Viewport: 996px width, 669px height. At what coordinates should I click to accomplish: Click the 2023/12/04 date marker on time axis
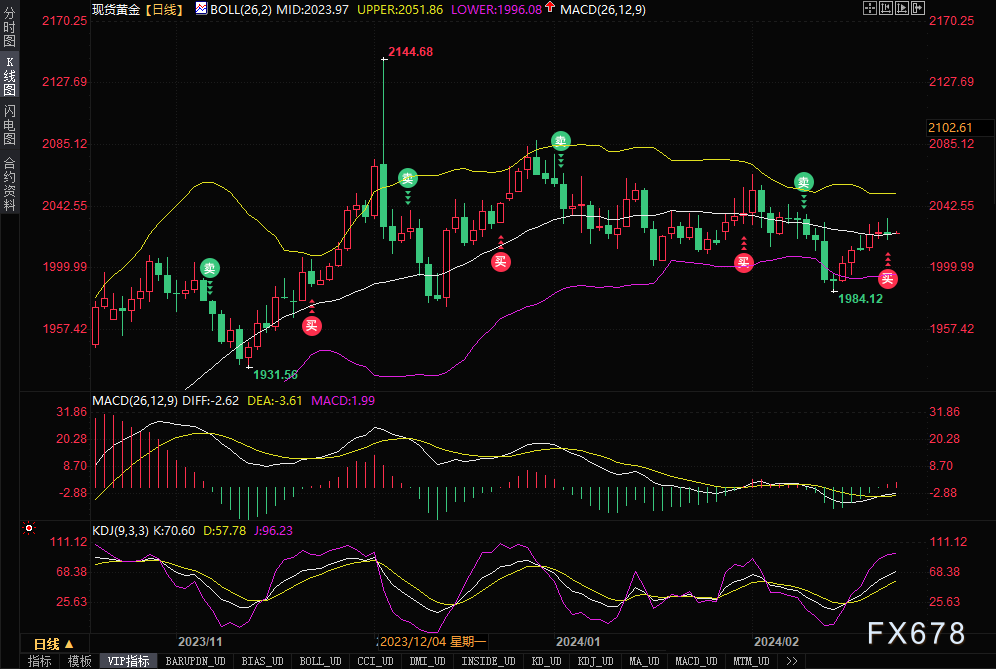tap(432, 642)
